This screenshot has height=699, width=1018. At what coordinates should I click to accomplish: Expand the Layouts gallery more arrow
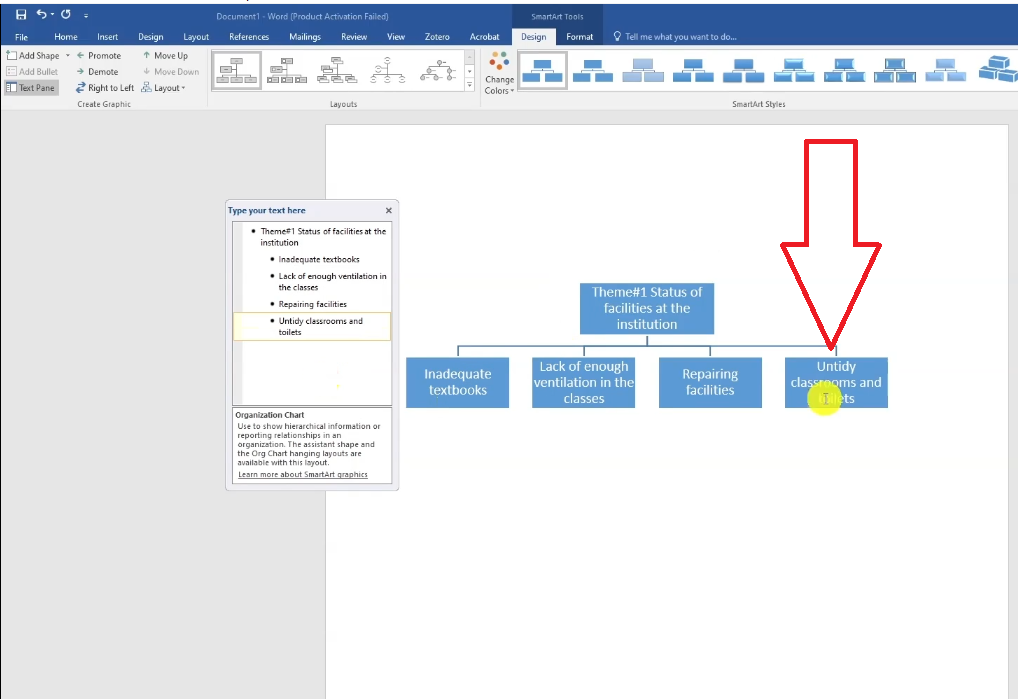470,86
